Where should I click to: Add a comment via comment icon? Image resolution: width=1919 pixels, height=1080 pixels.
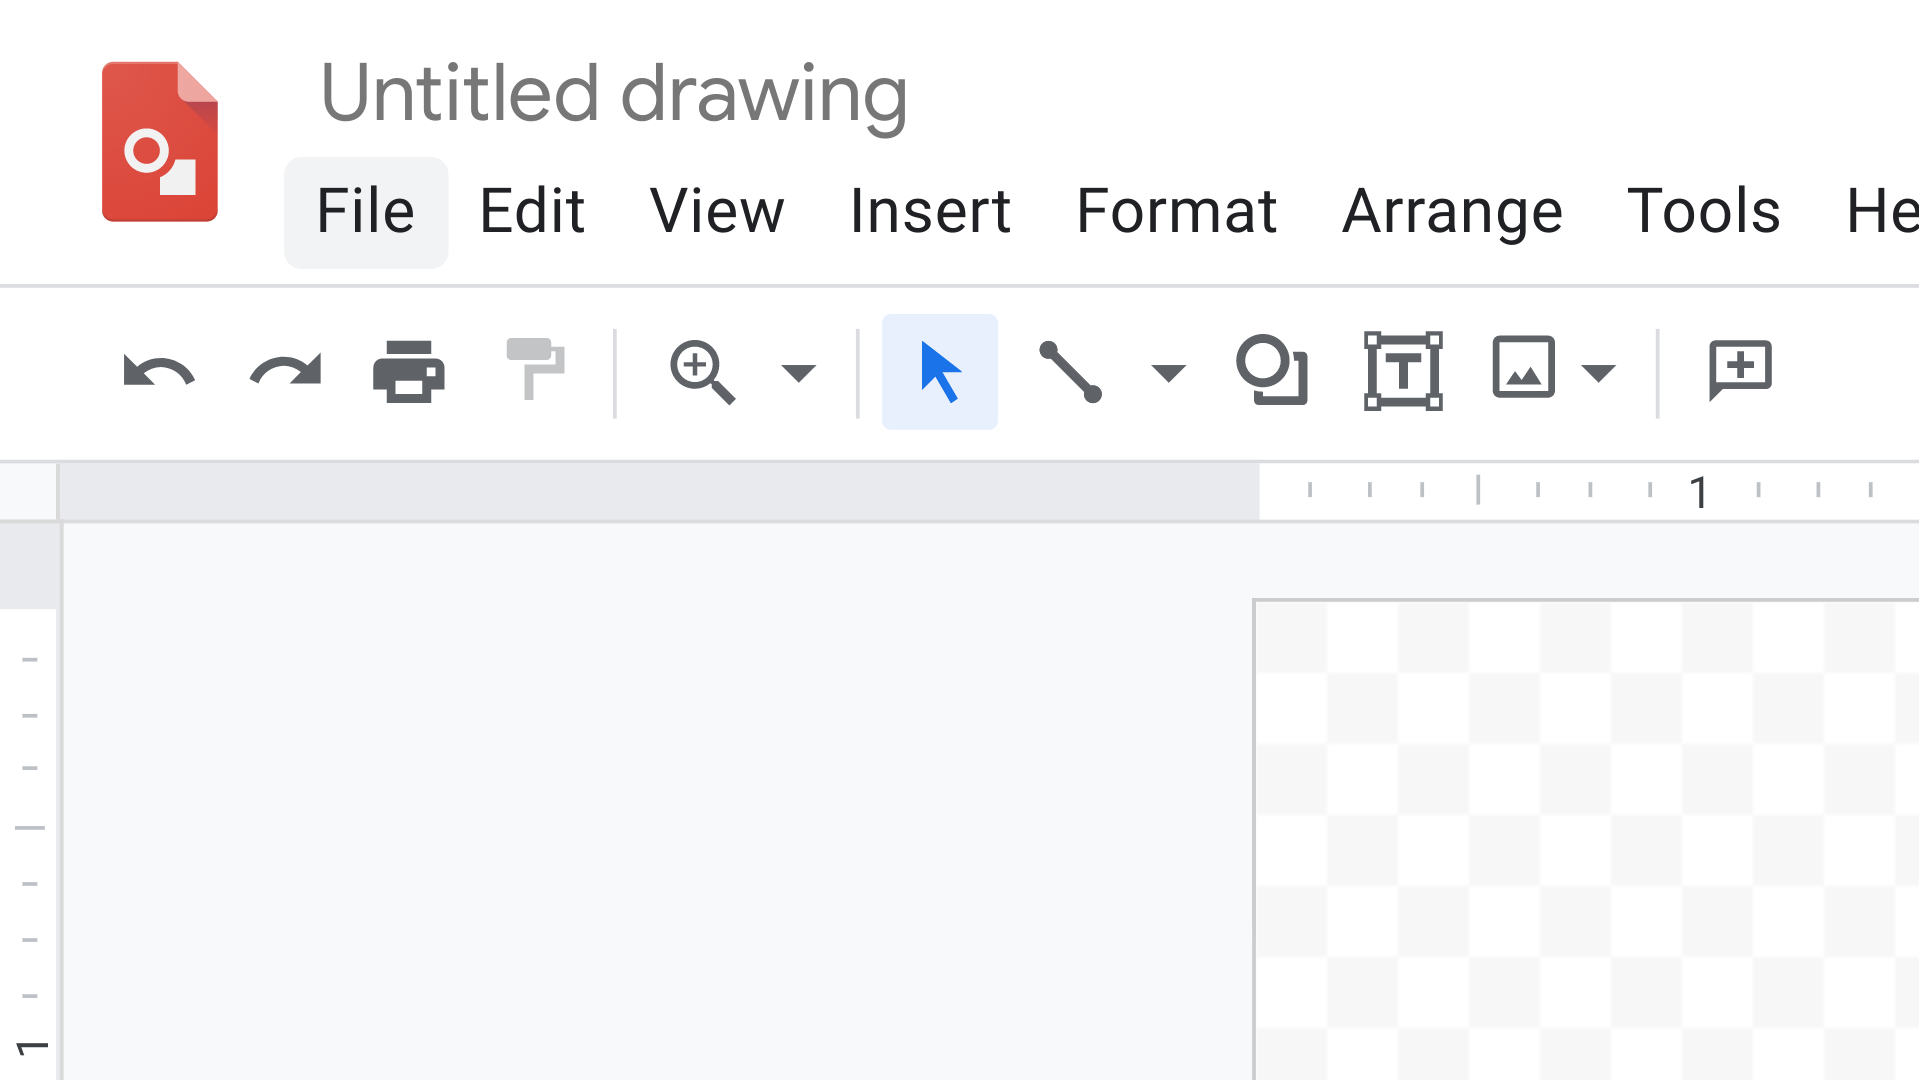point(1742,371)
